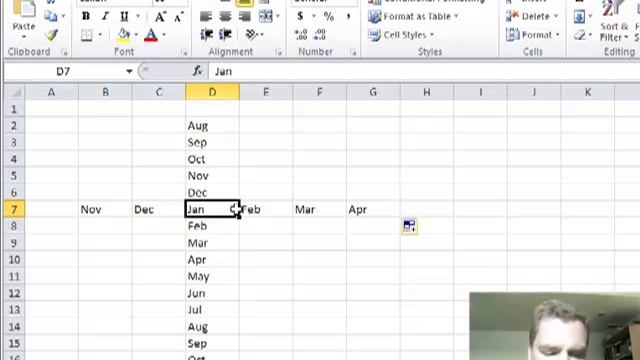
Task: Select cell D2 containing Aug
Action: click(x=212, y=126)
